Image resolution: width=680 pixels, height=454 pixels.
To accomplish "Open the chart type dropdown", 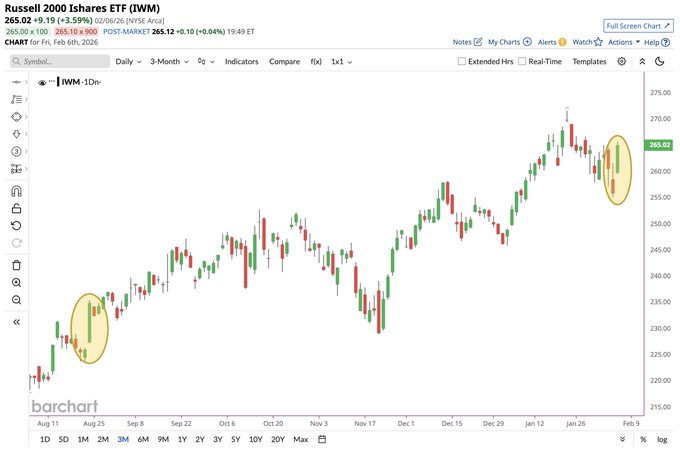I will (206, 62).
